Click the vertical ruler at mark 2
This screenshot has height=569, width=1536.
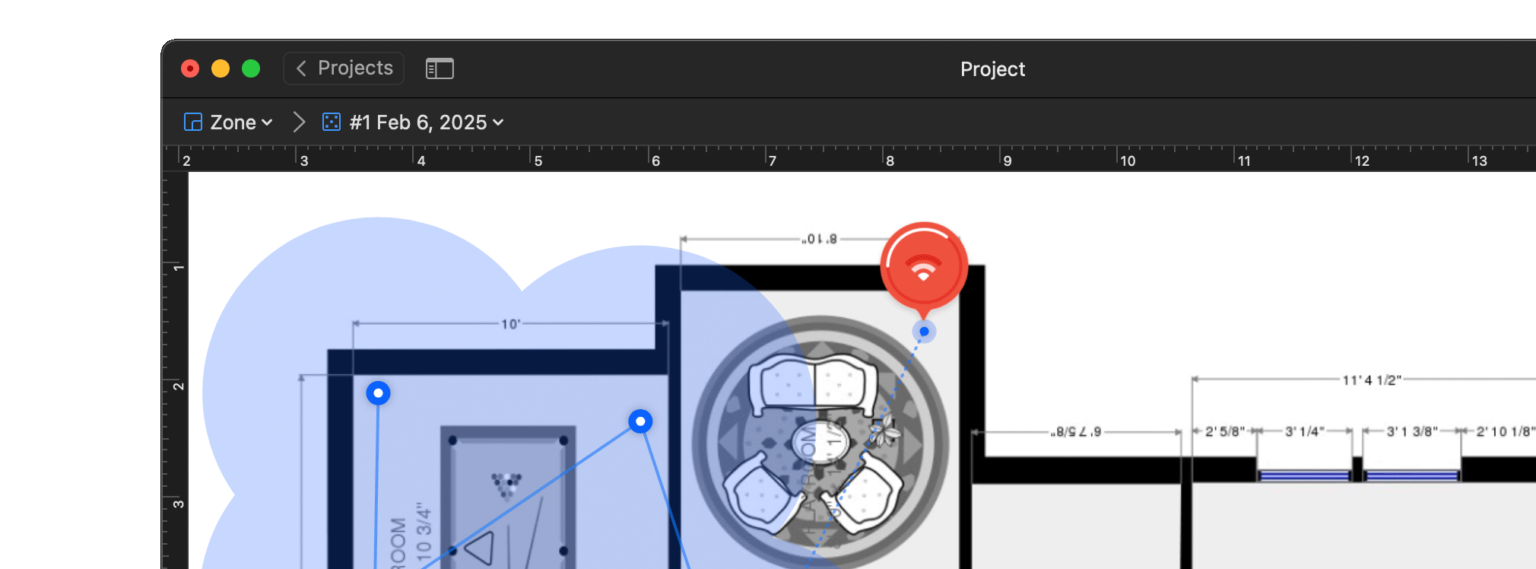coord(177,385)
